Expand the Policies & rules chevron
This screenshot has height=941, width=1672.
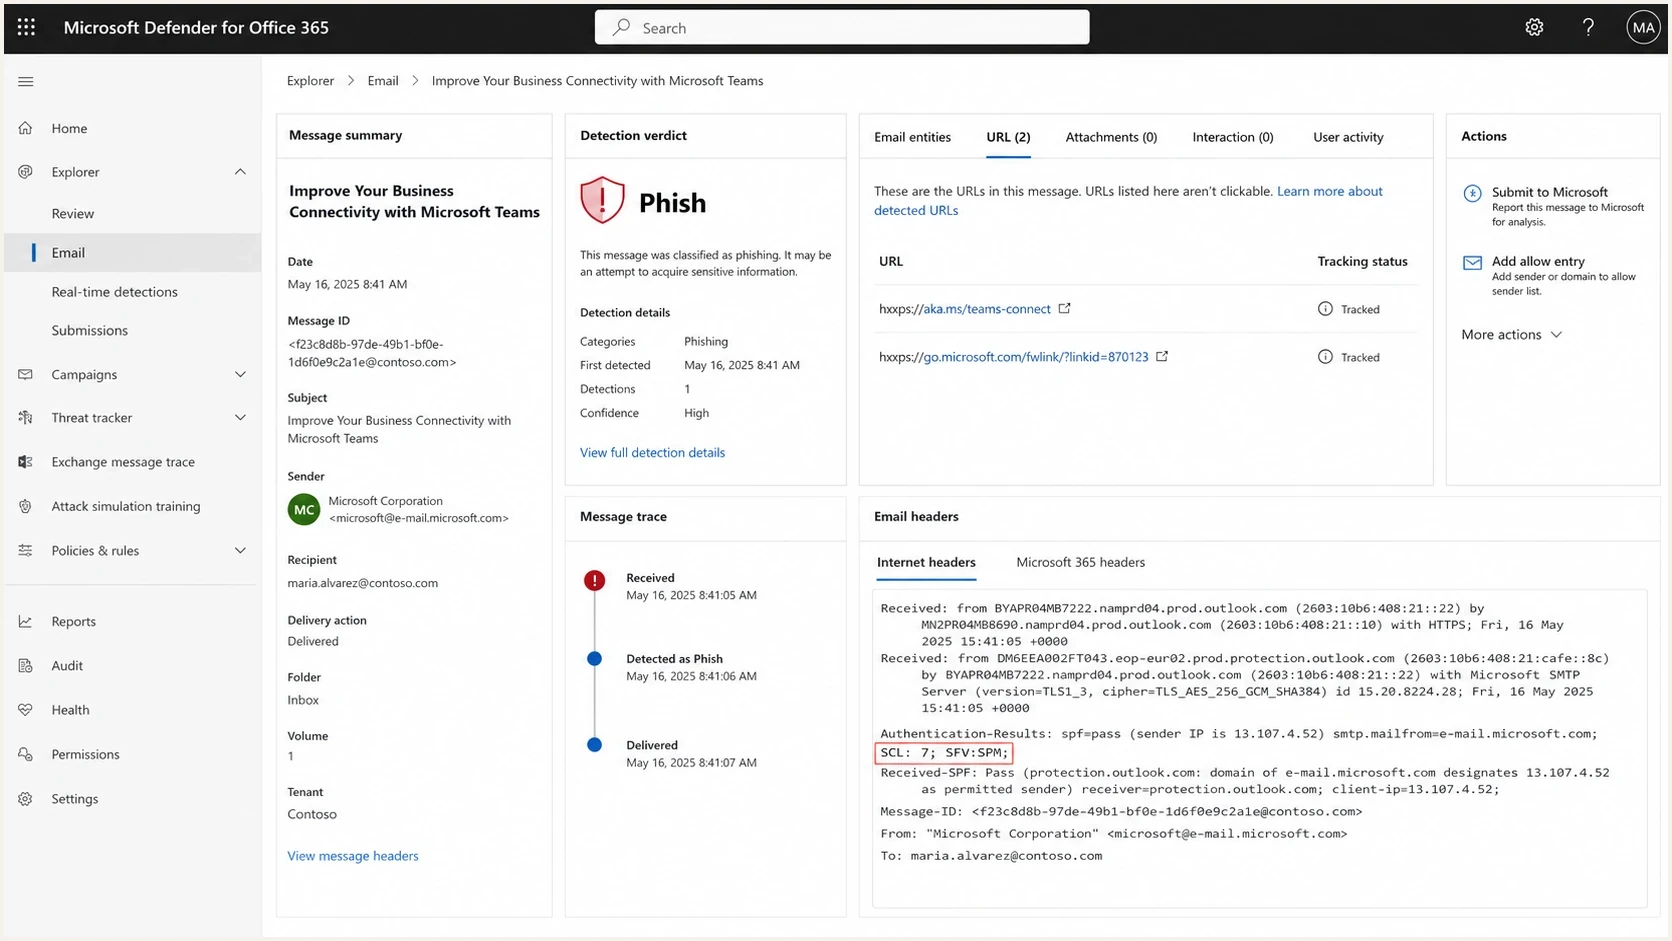tap(240, 550)
